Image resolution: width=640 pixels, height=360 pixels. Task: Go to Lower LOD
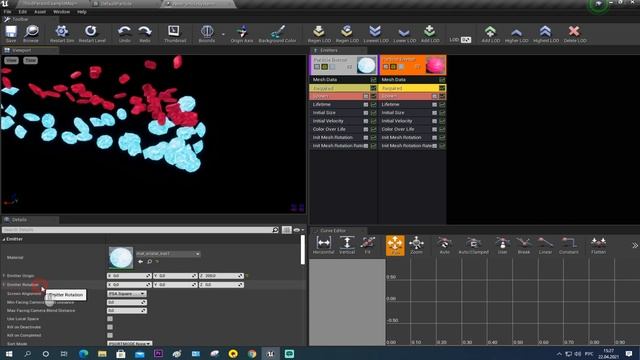[404, 33]
